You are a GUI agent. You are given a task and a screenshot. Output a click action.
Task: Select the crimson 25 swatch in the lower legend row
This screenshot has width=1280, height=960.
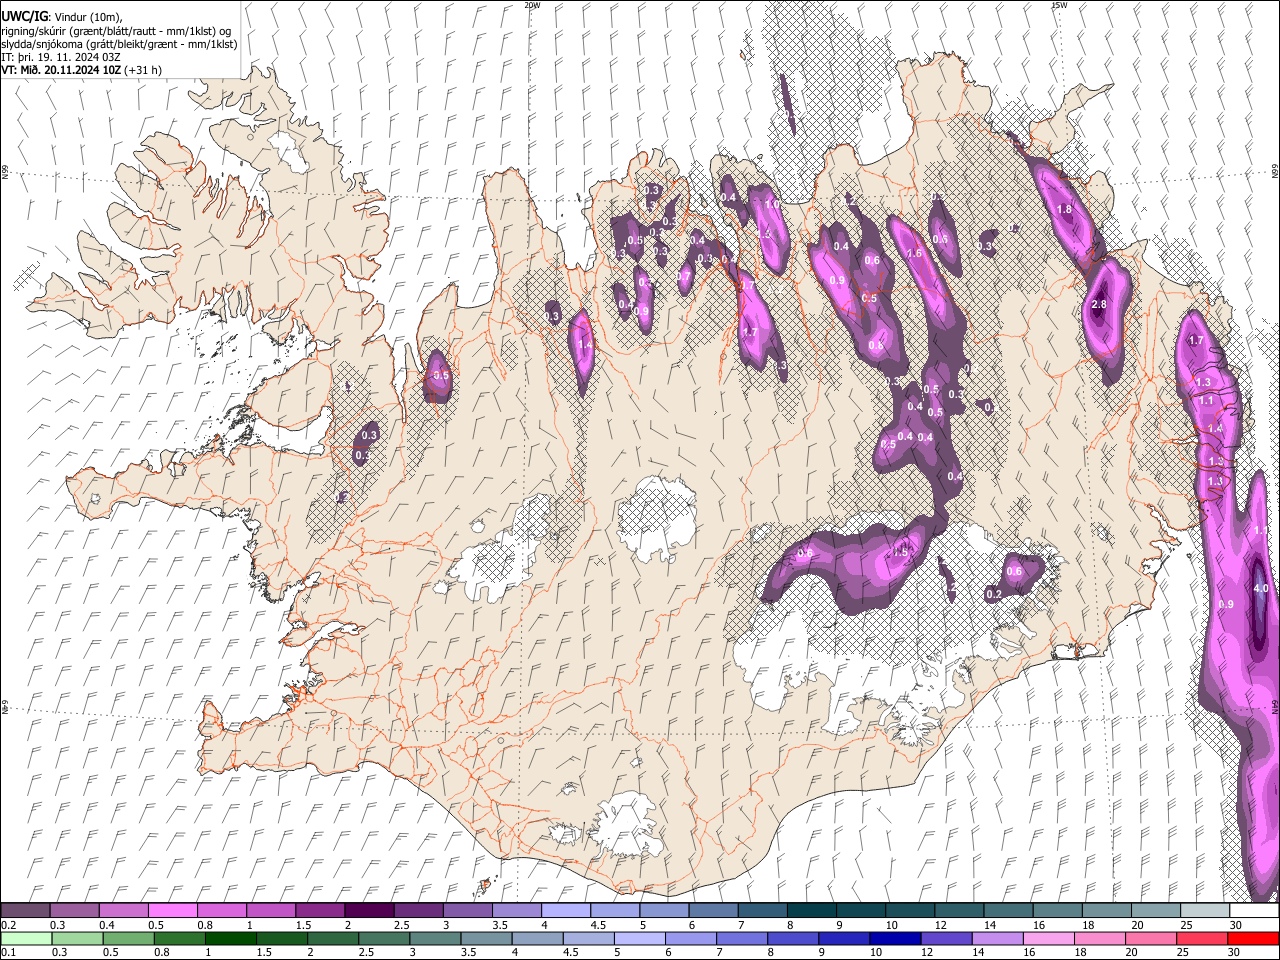point(1202,938)
